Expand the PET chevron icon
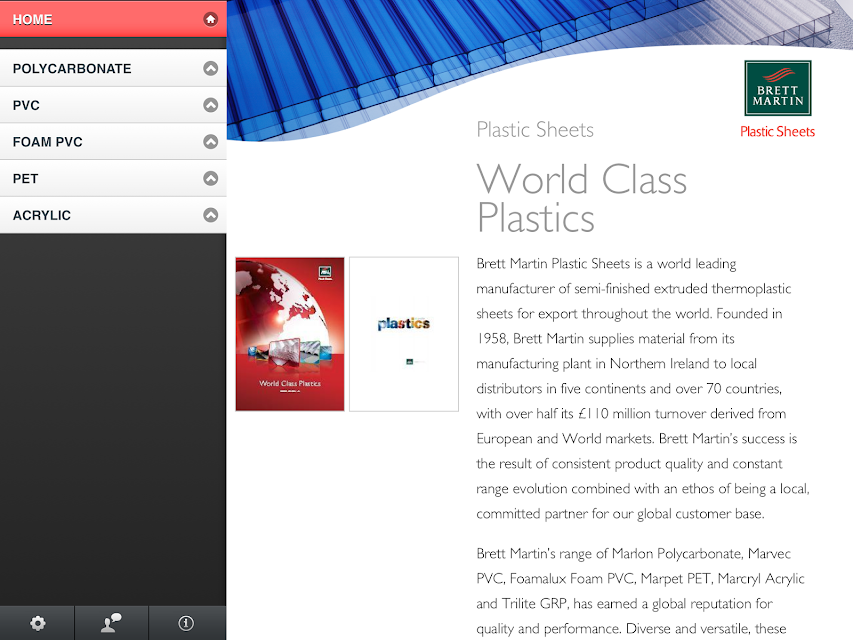This screenshot has width=853, height=640. click(211, 179)
